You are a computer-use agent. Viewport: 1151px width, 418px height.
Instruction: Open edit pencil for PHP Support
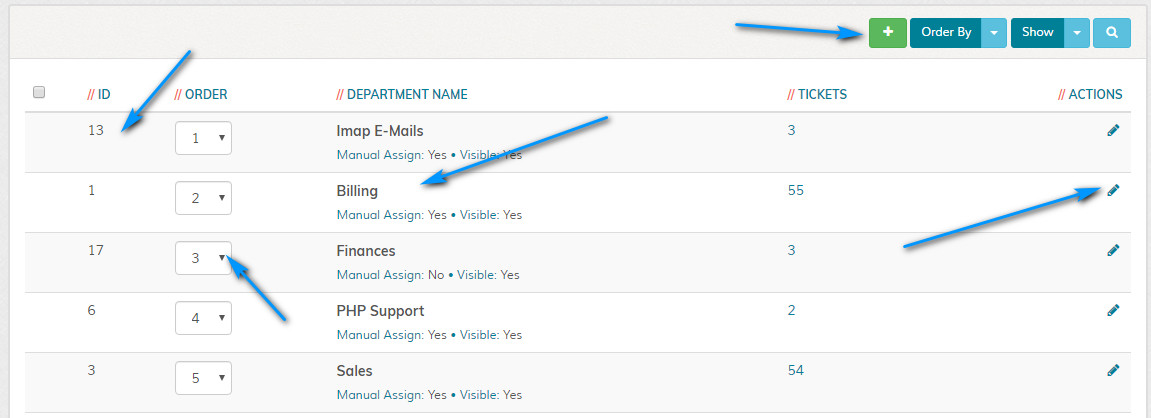[1113, 310]
